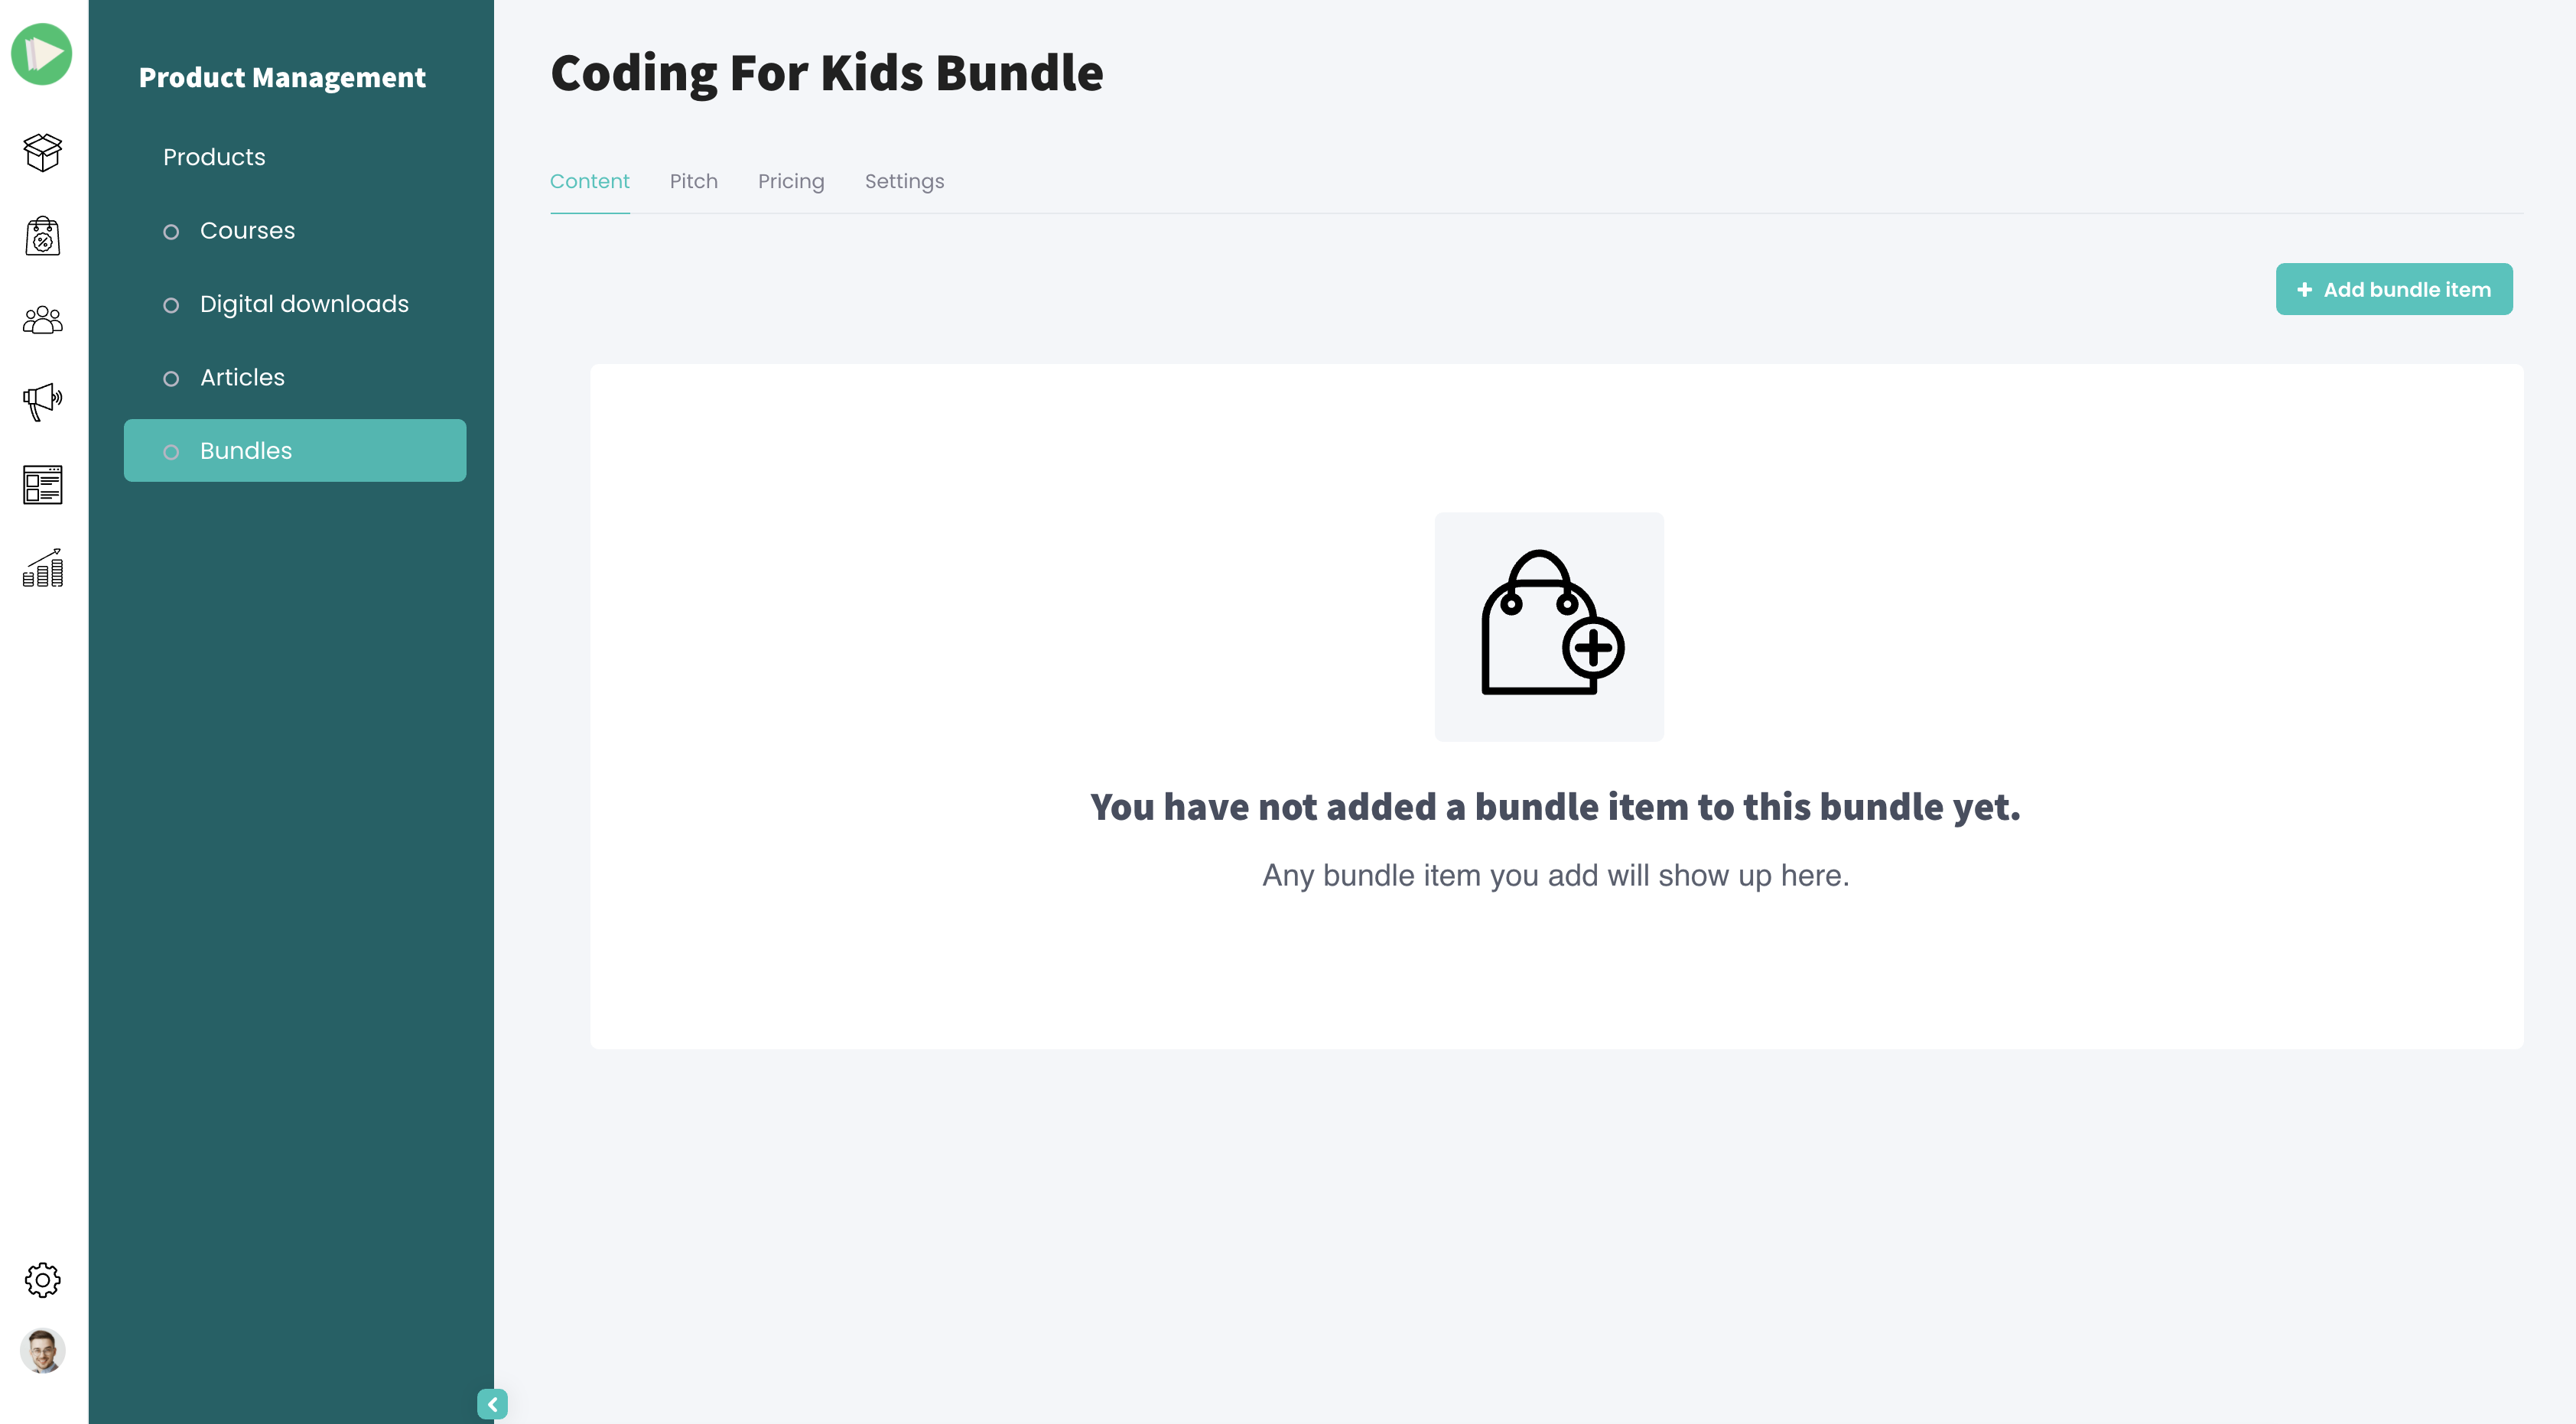Open the discount shopping bag icon

point(43,236)
